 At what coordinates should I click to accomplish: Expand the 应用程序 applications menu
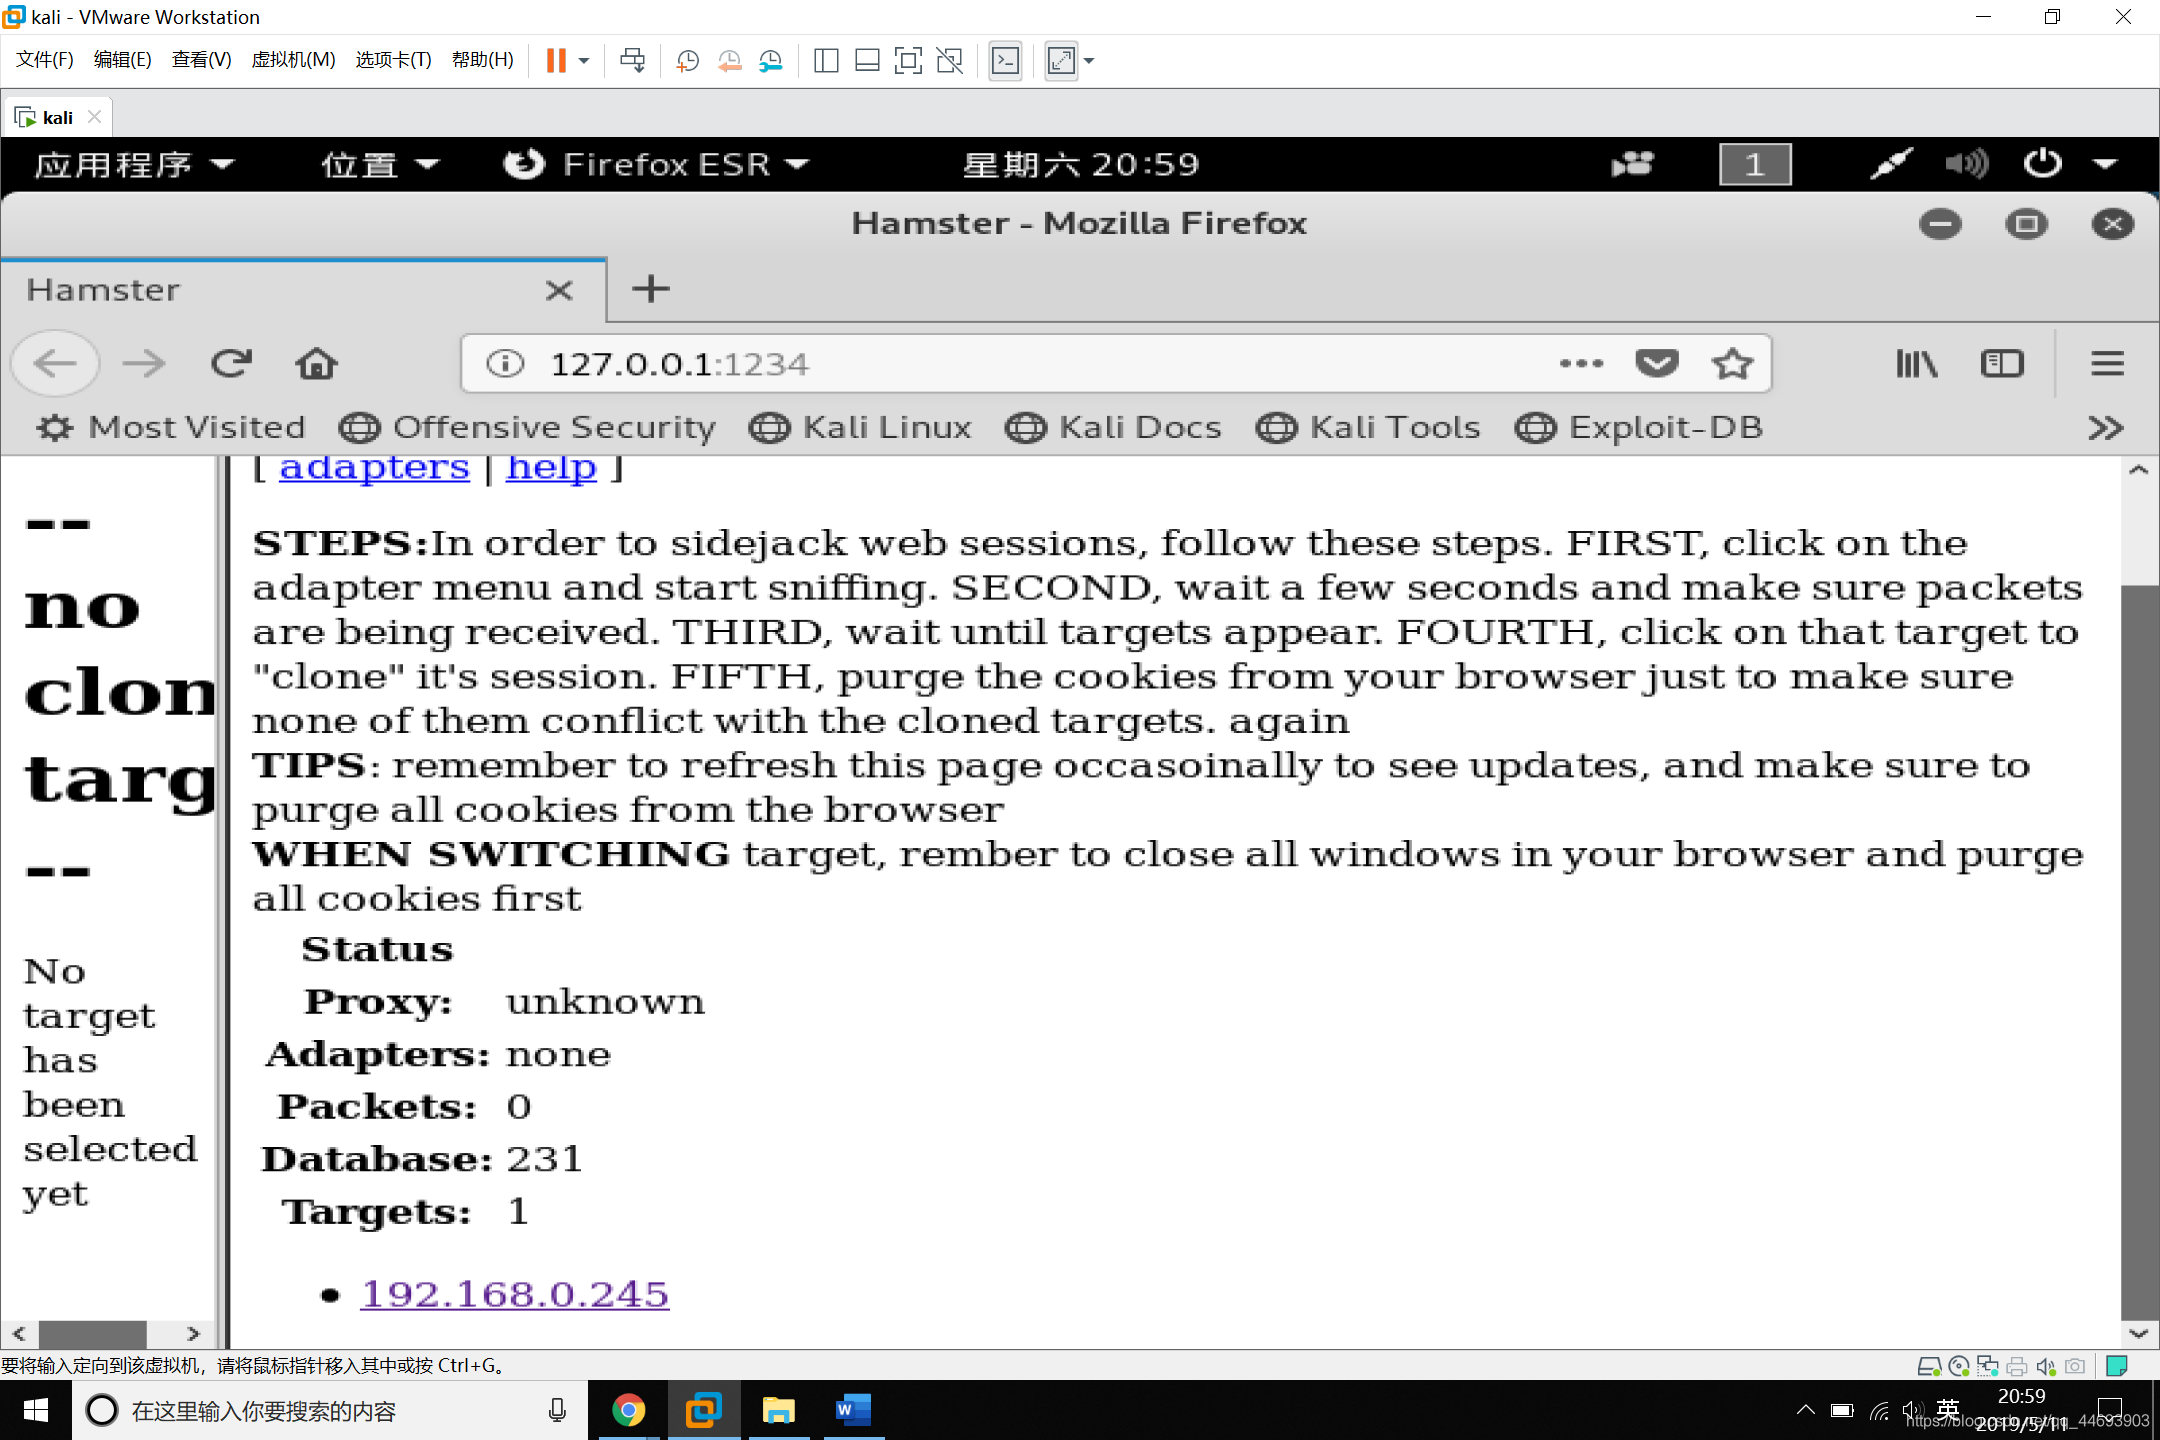[x=134, y=164]
